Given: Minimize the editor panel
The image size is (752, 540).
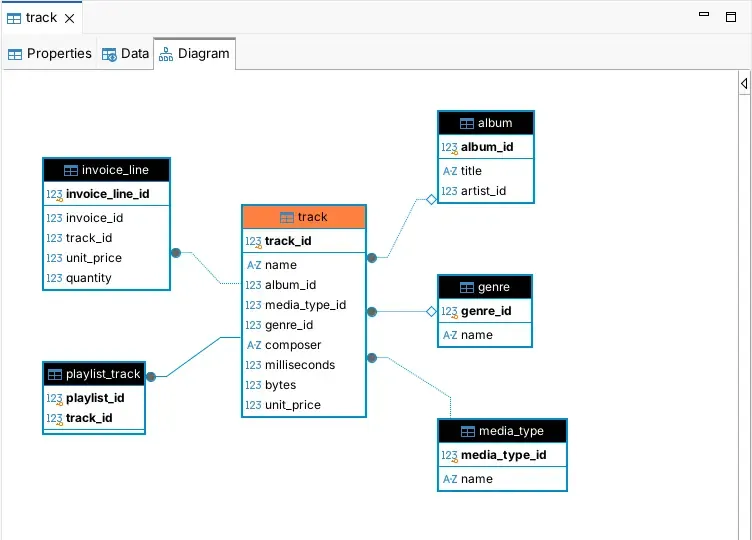Looking at the screenshot, I should (704, 14).
